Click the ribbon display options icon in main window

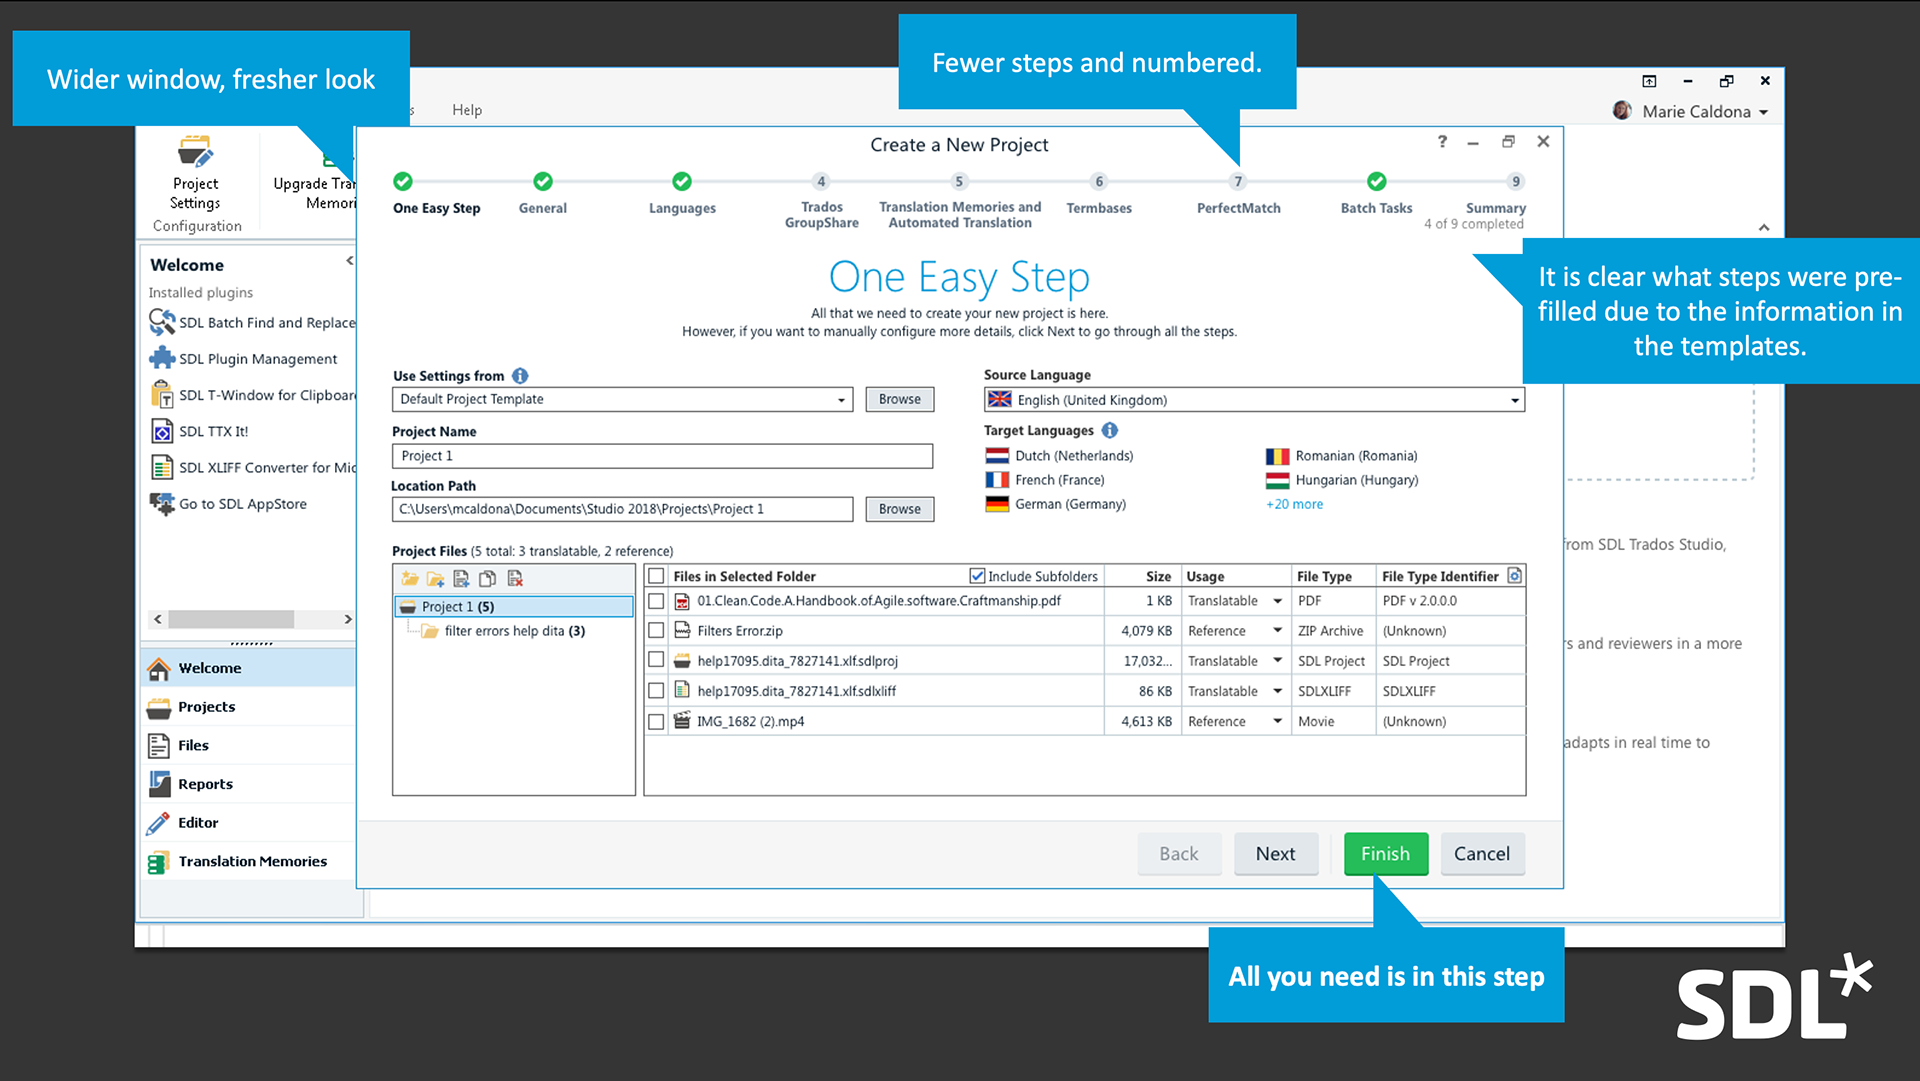(x=1649, y=81)
